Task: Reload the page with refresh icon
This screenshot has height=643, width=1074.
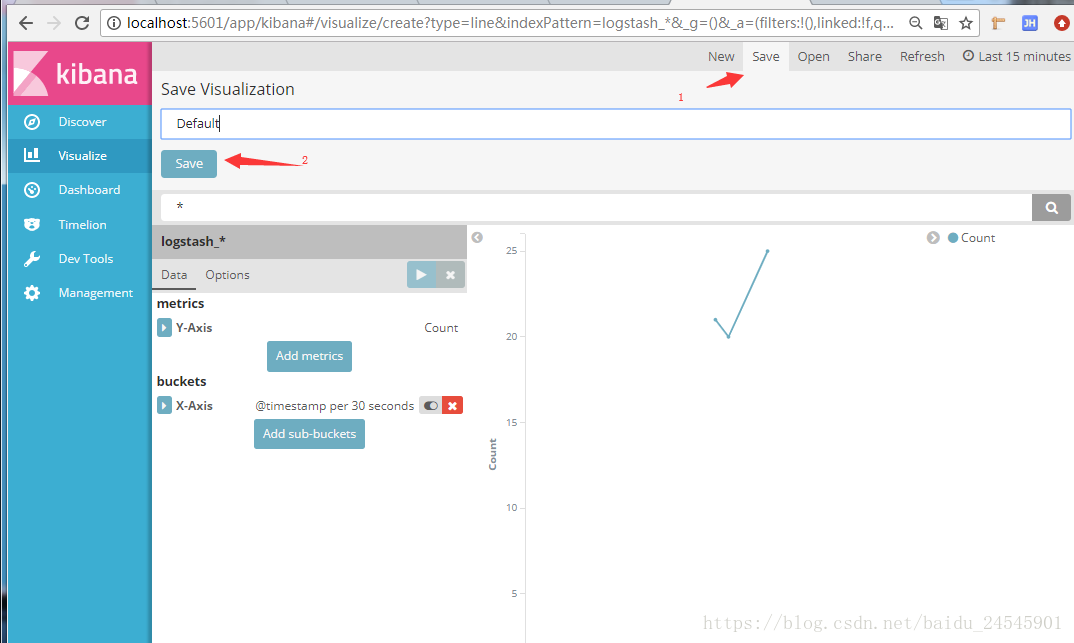Action: (82, 23)
